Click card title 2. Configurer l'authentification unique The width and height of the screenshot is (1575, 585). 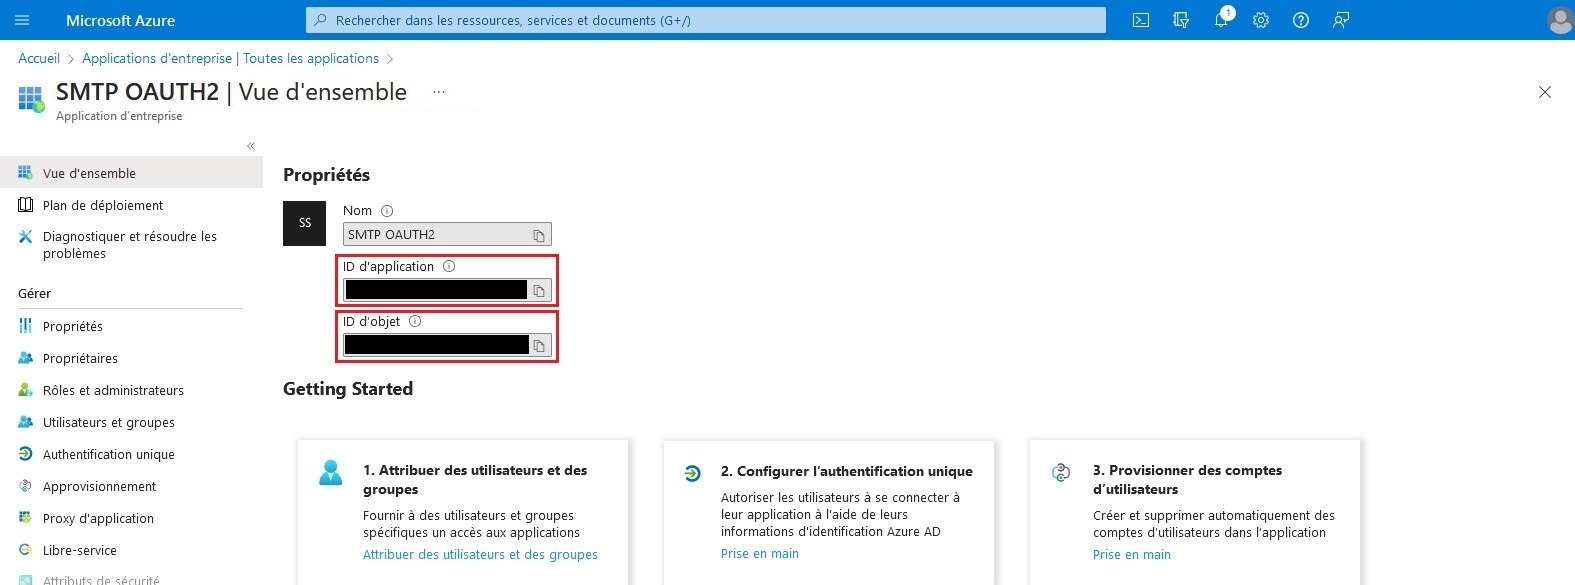847,471
